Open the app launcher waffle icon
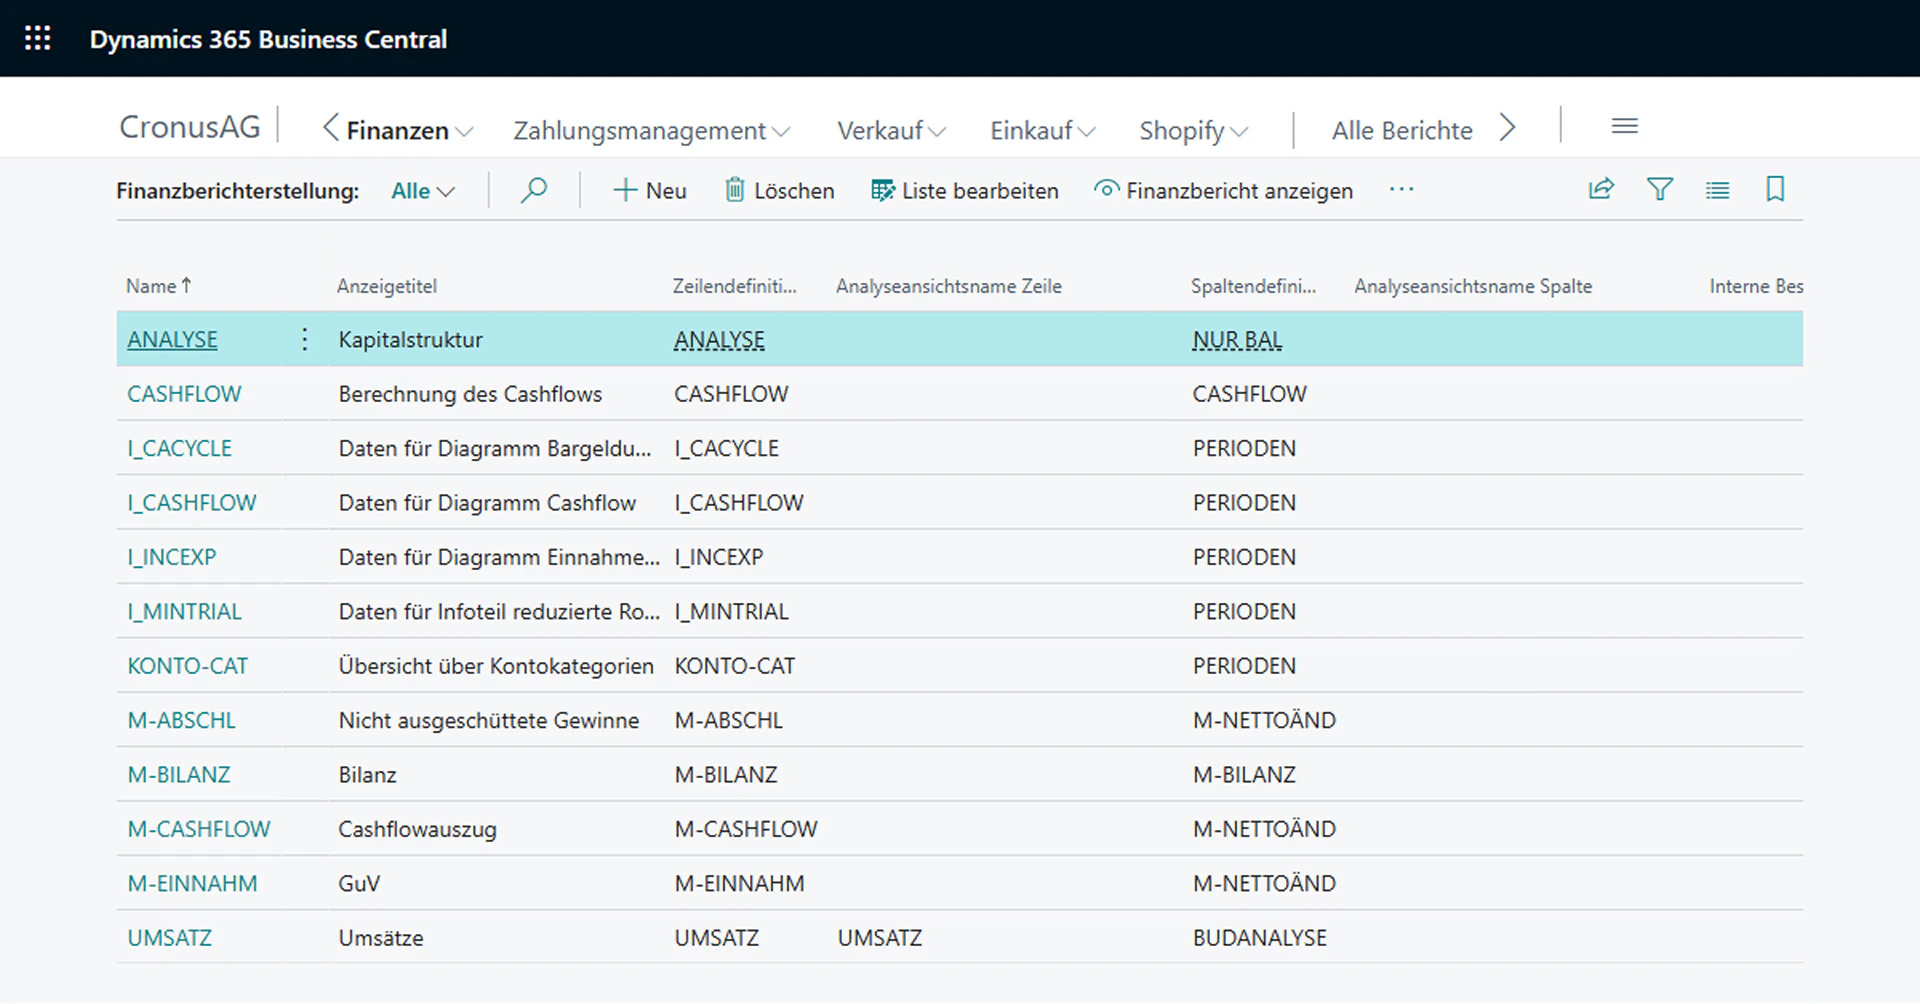The width and height of the screenshot is (1920, 1004). point(38,39)
